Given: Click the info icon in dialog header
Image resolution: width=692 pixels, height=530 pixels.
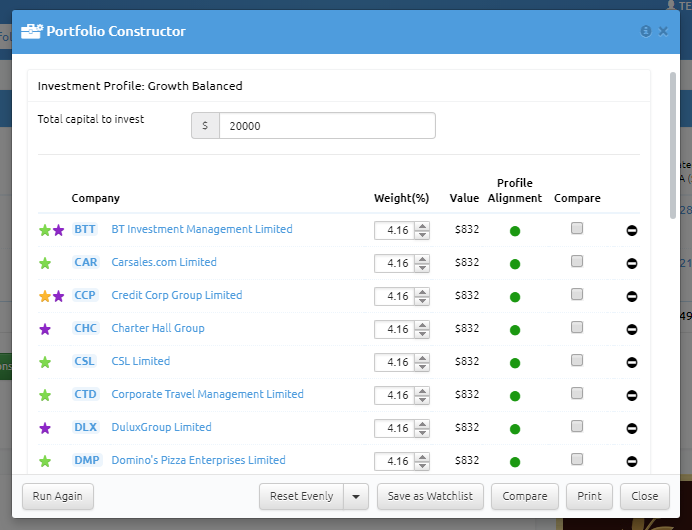Looking at the screenshot, I should (646, 31).
